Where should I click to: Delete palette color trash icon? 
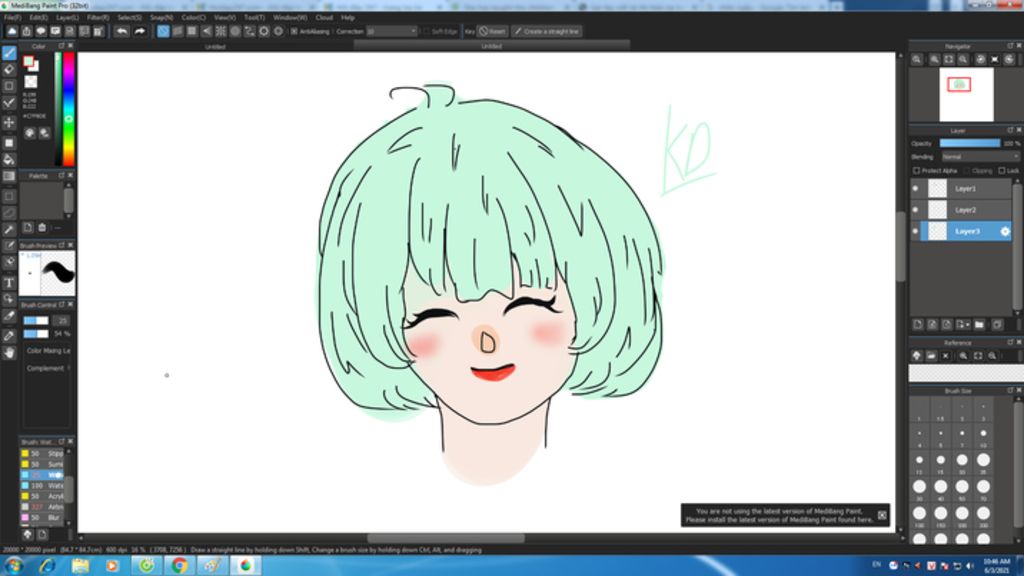(42, 227)
